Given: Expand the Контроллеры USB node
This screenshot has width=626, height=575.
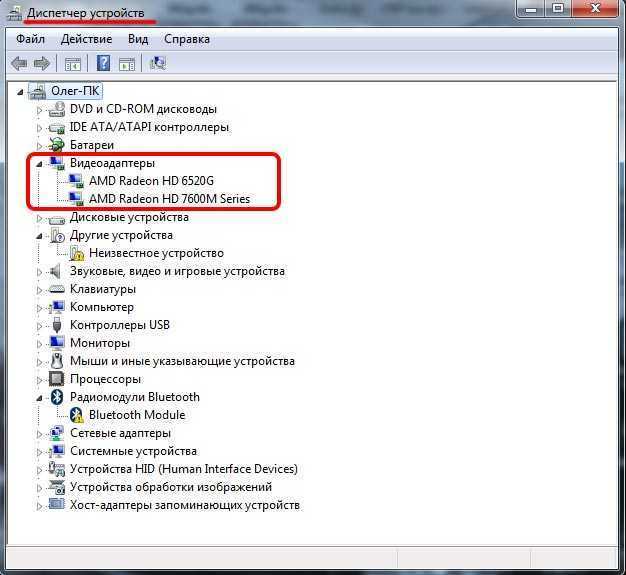Looking at the screenshot, I should [39, 326].
